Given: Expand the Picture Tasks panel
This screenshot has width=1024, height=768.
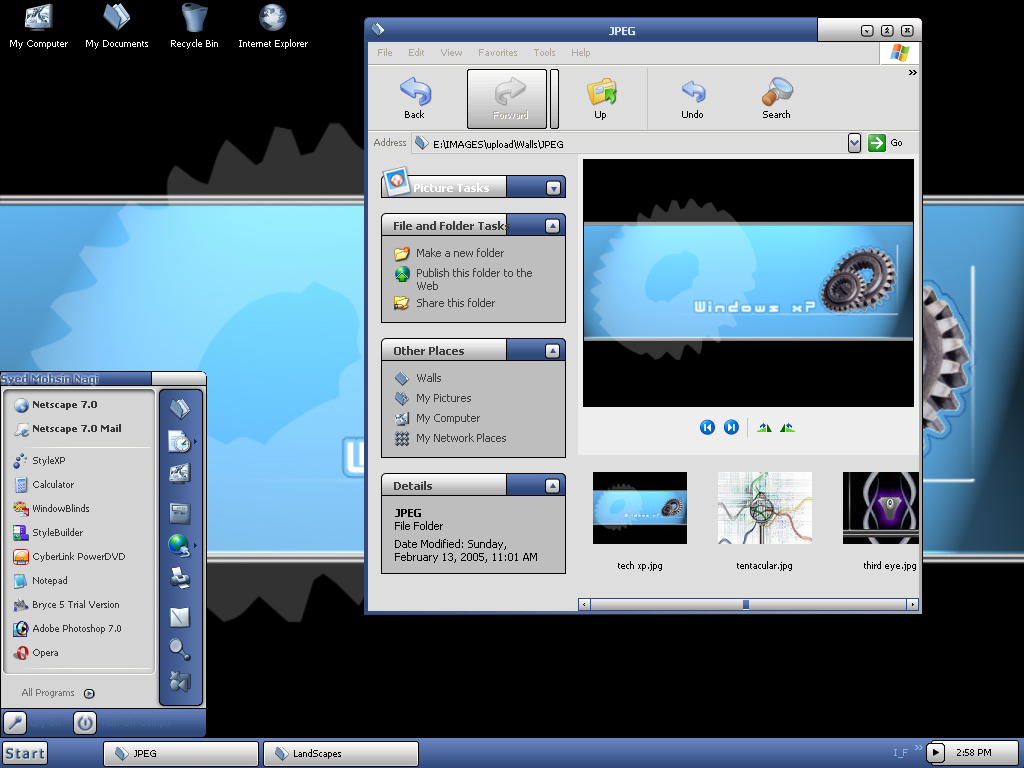Looking at the screenshot, I should pyautogui.click(x=554, y=189).
